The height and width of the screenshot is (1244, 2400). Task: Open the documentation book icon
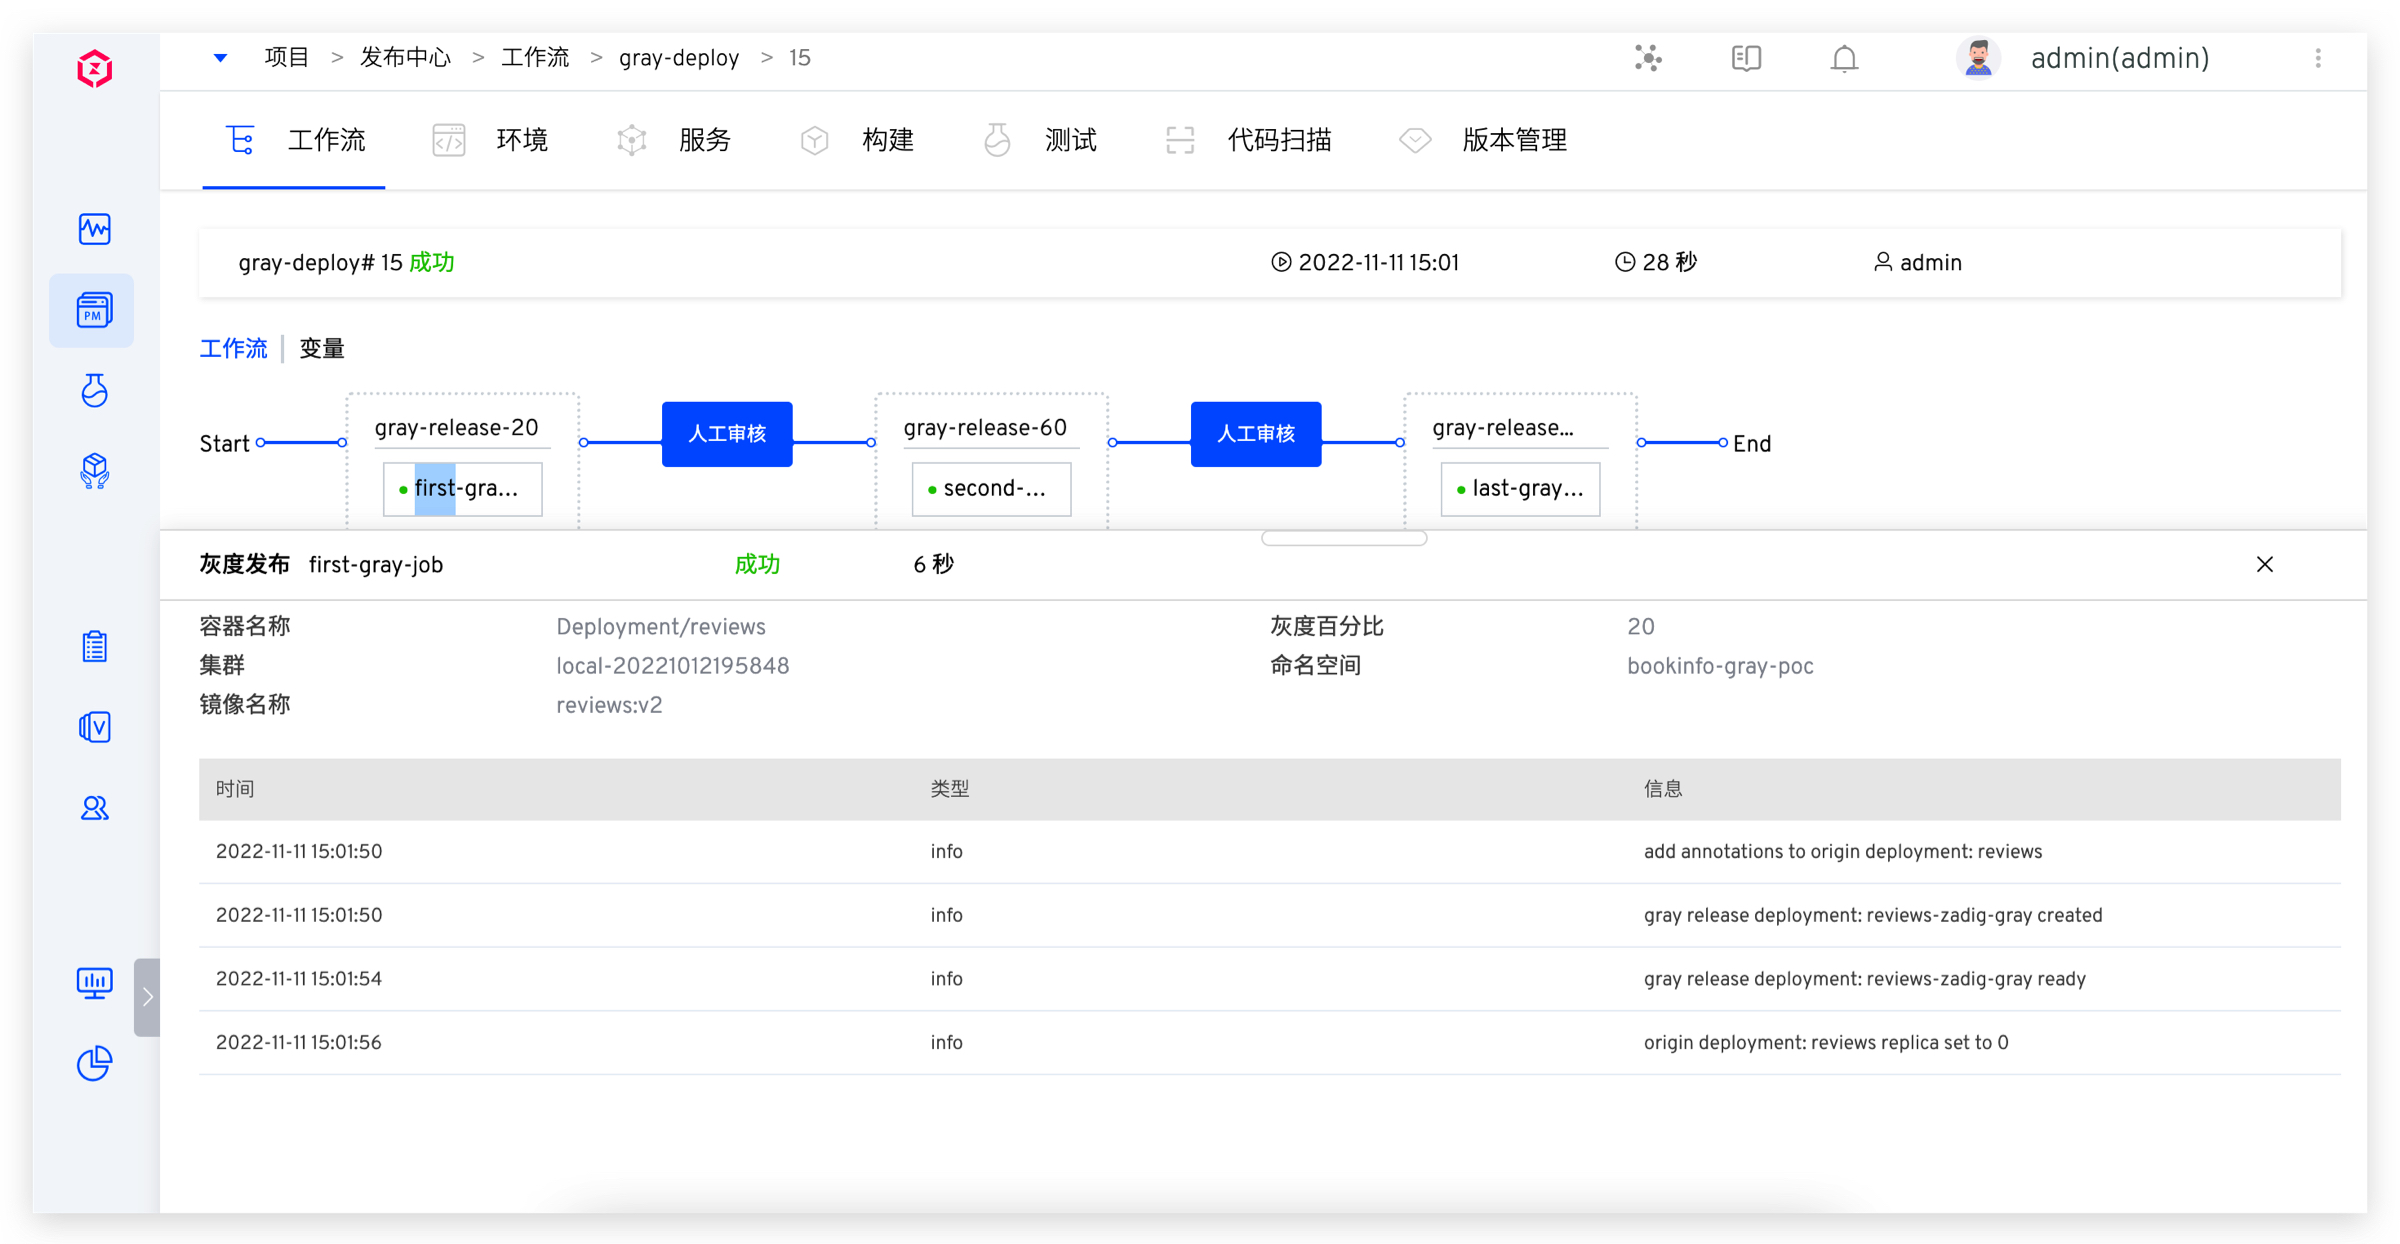point(1746,59)
